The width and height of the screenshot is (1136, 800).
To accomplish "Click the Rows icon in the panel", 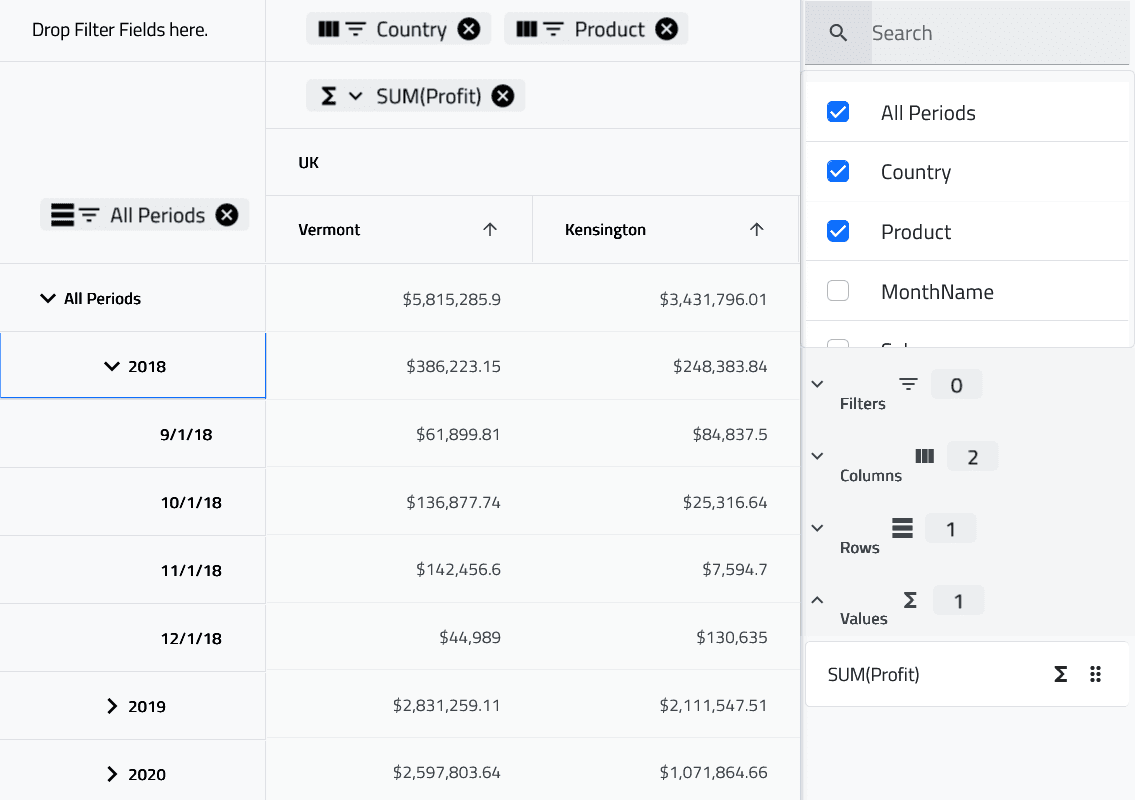I will click(902, 528).
